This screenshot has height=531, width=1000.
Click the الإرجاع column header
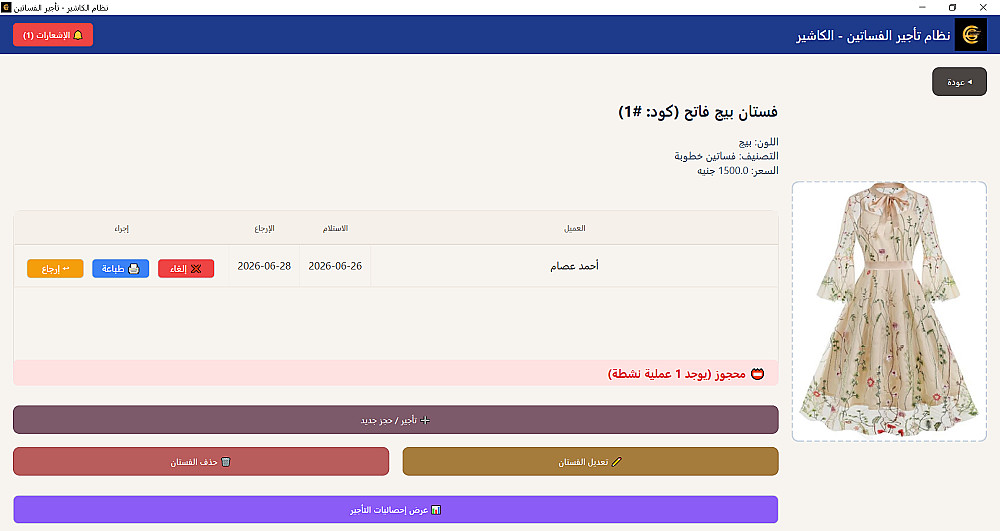coord(264,228)
